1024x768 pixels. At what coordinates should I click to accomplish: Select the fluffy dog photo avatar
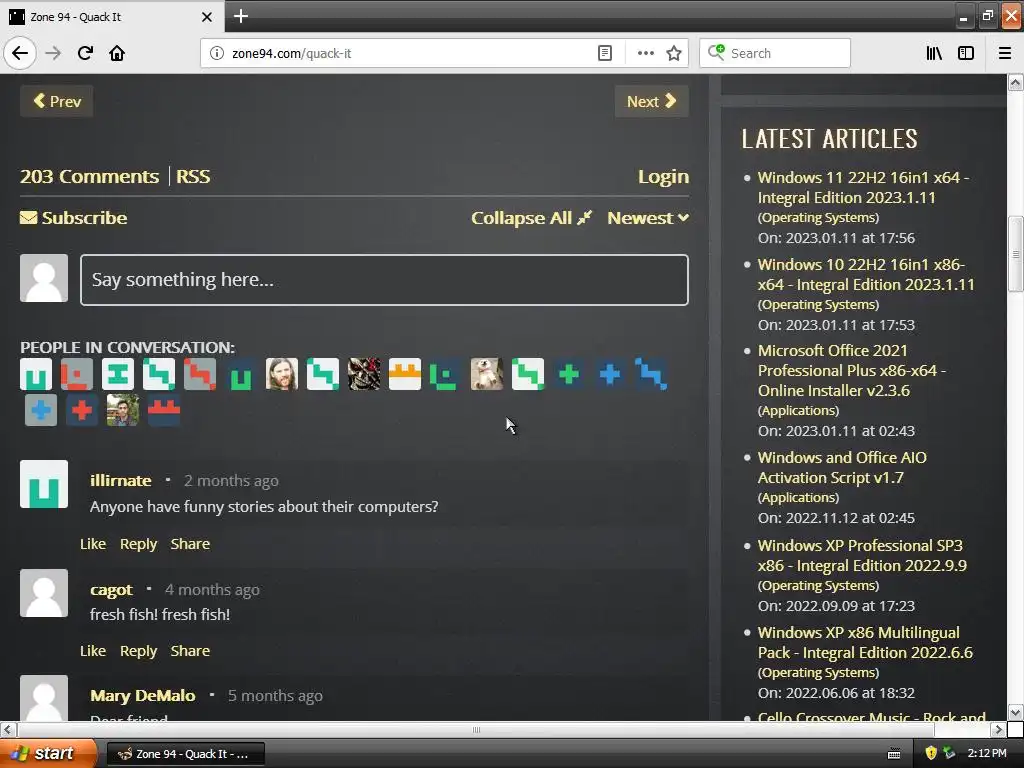(487, 374)
